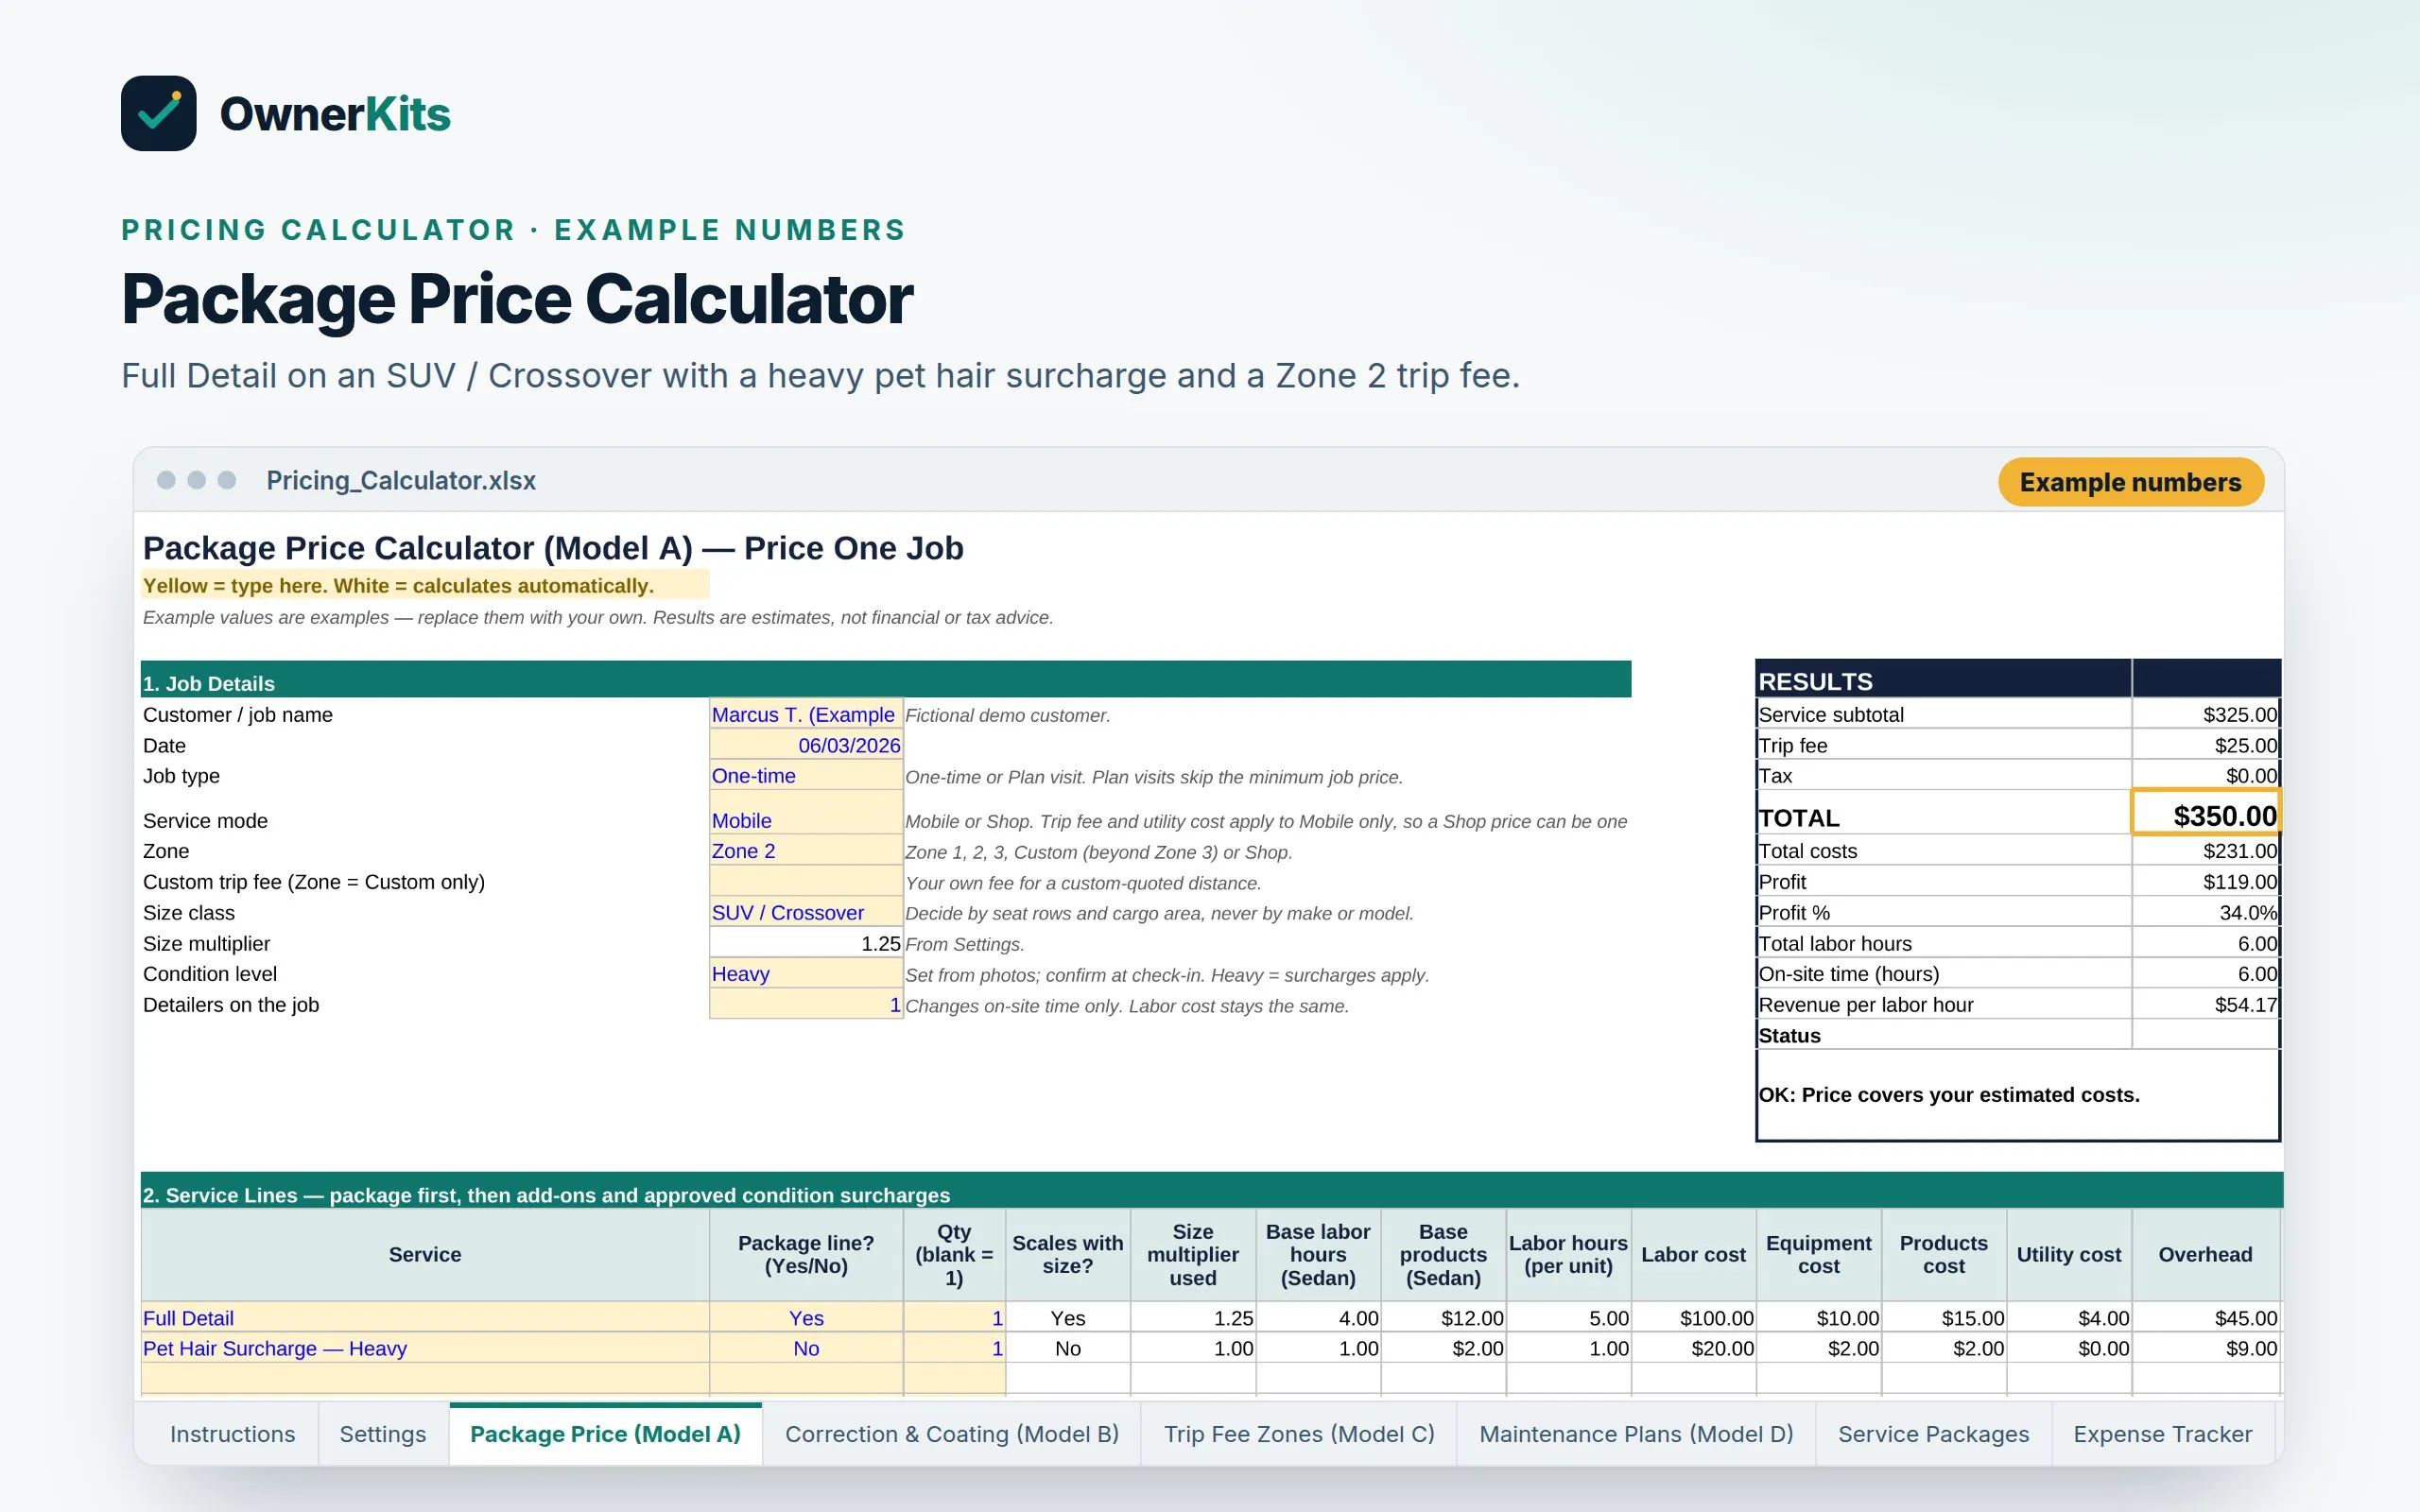The width and height of the screenshot is (2420, 1512).
Task: Click the Service column header
Action: coord(425,1254)
